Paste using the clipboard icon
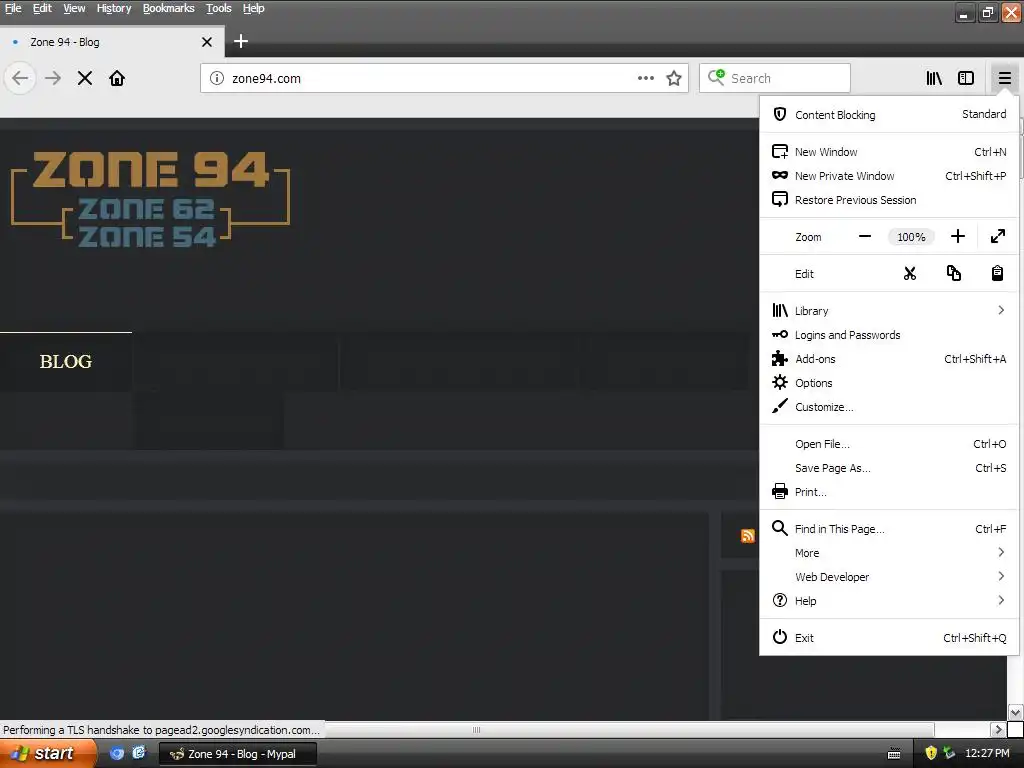Image resolution: width=1024 pixels, height=768 pixels. coord(997,274)
